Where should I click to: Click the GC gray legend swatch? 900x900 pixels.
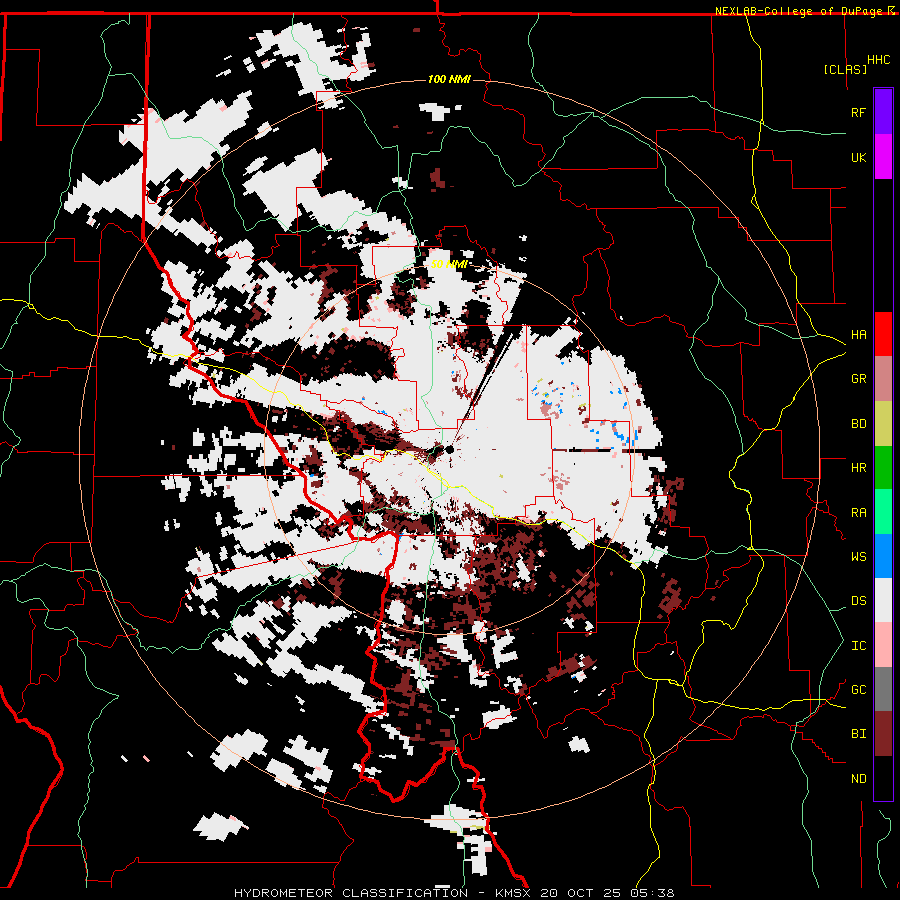tap(883, 689)
